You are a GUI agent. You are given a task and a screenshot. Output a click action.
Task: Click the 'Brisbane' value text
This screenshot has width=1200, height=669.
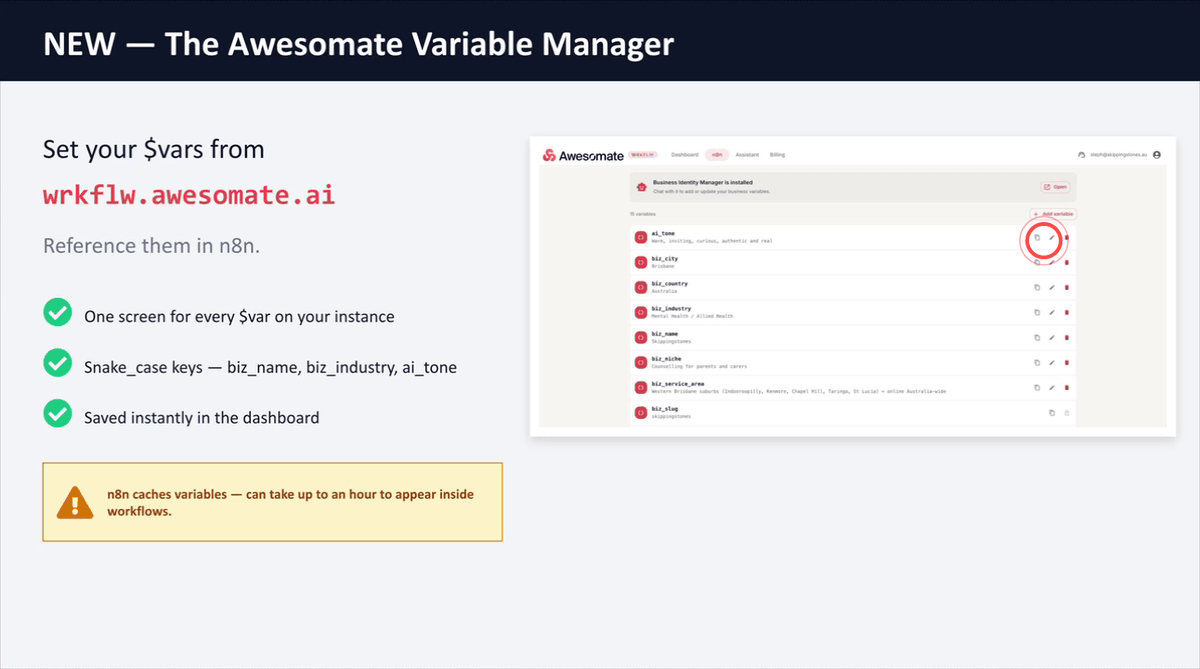(x=664, y=266)
